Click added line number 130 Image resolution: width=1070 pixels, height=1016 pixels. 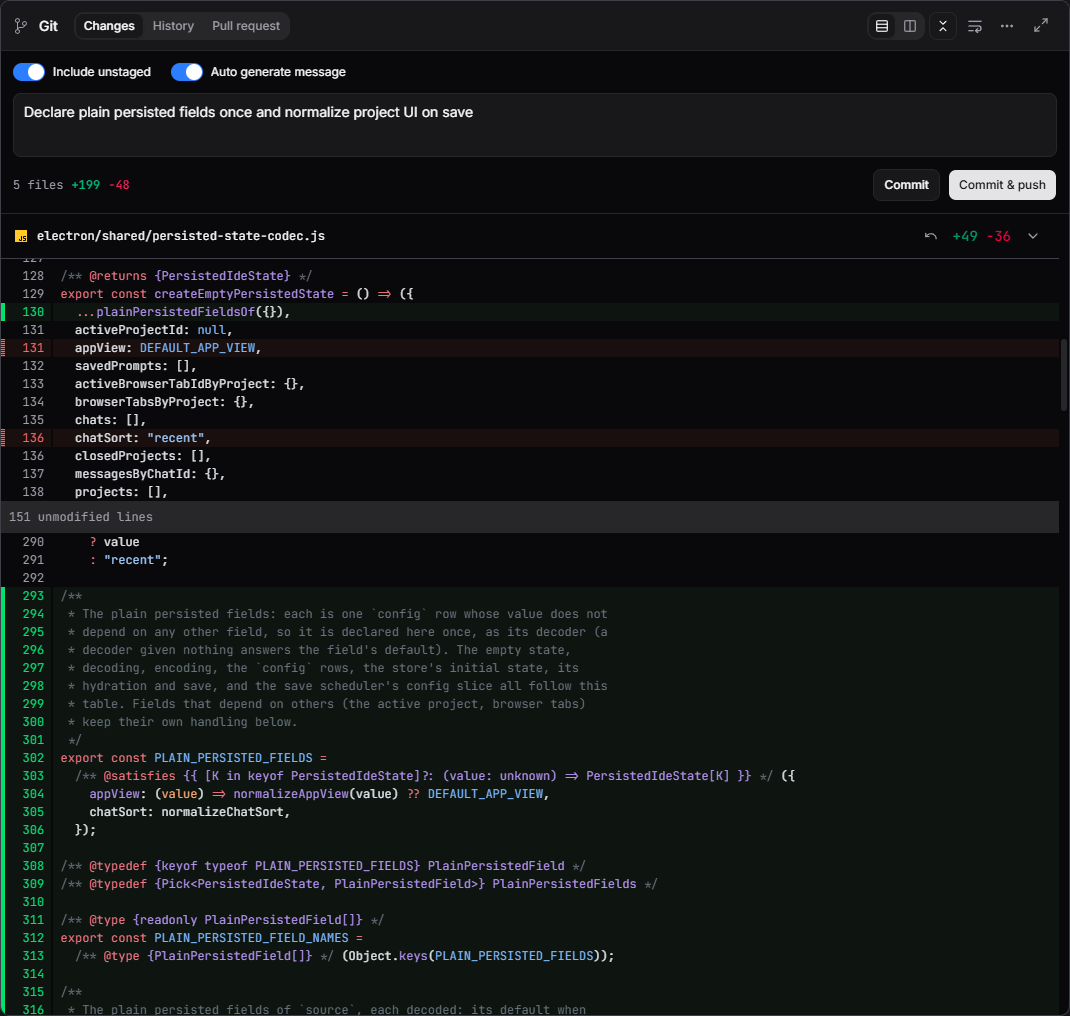(33, 312)
